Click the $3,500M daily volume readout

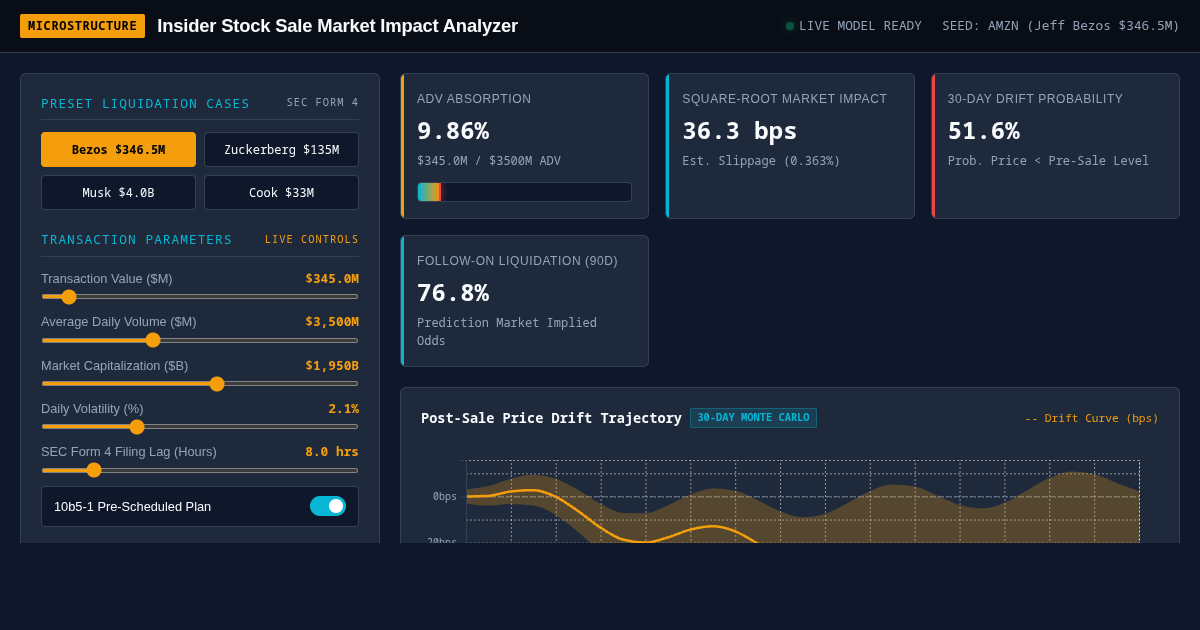(x=332, y=322)
